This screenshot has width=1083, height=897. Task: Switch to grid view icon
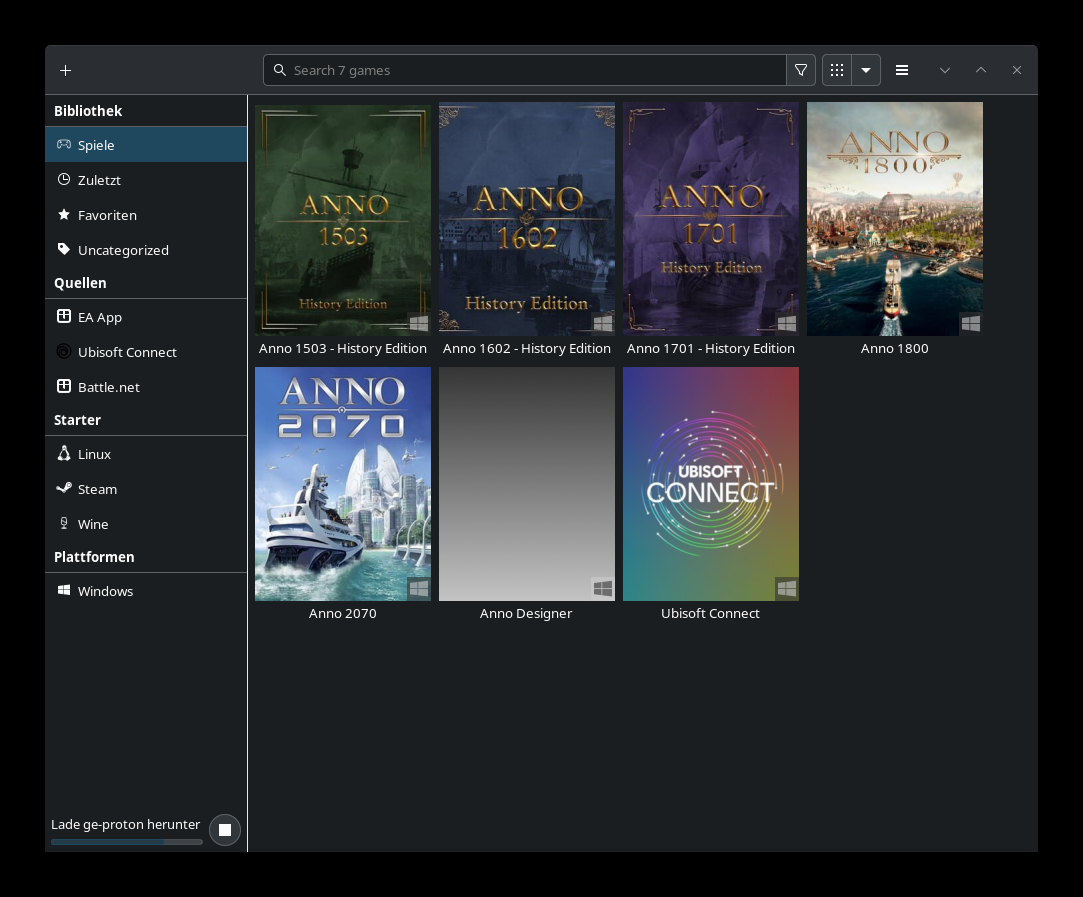coord(837,70)
